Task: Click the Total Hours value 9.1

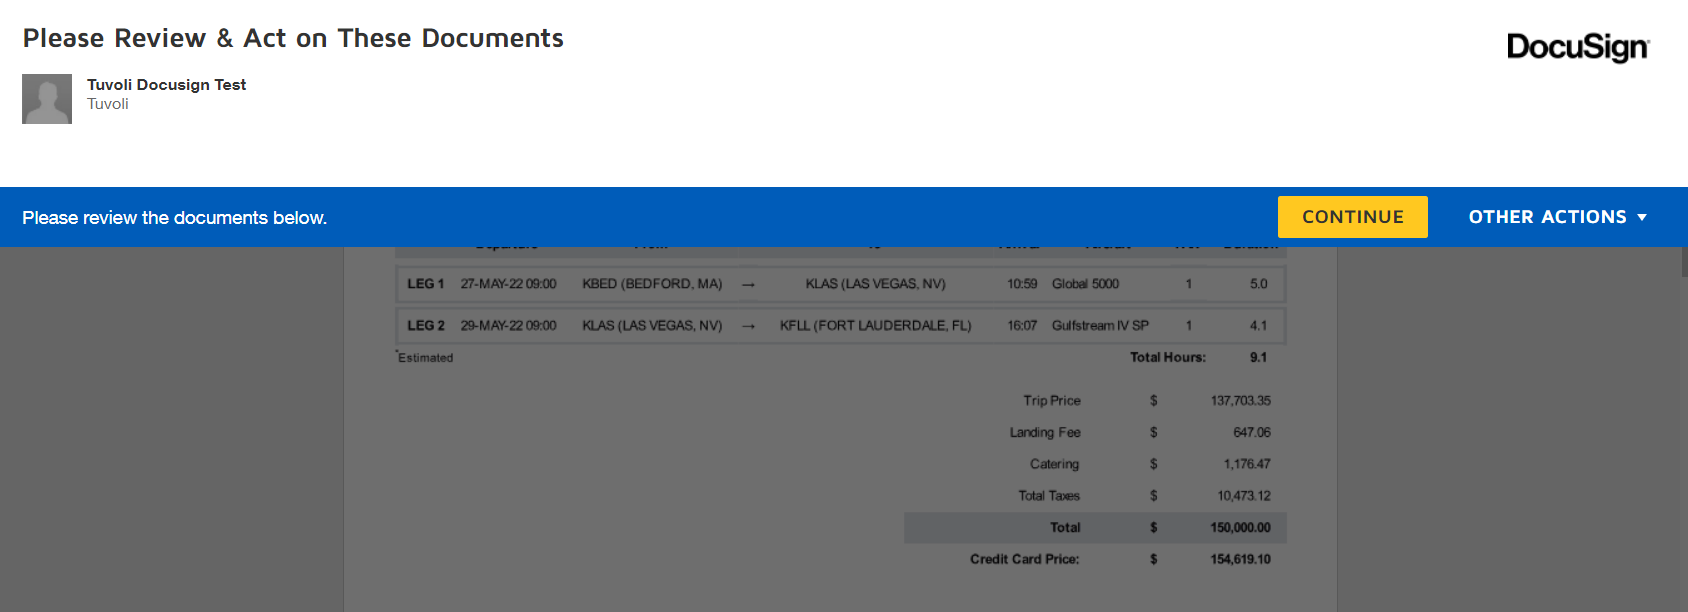Action: tap(1258, 358)
